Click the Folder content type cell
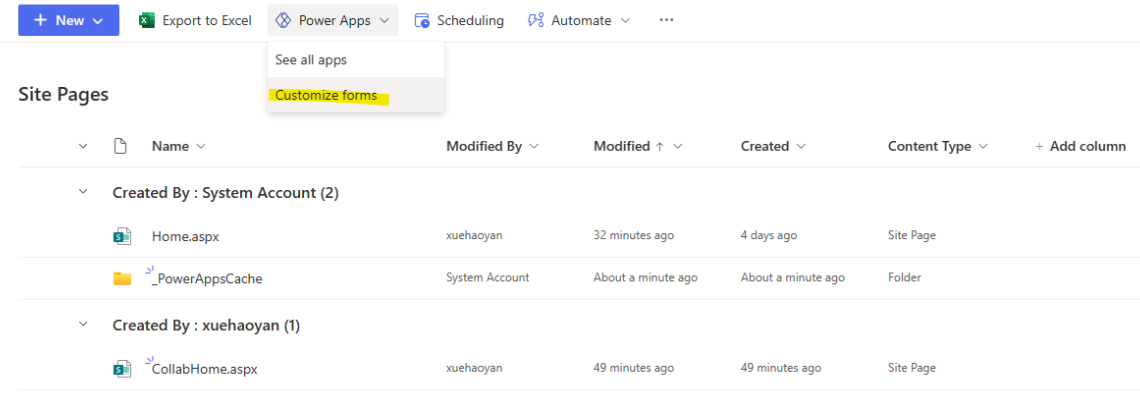 (904, 278)
